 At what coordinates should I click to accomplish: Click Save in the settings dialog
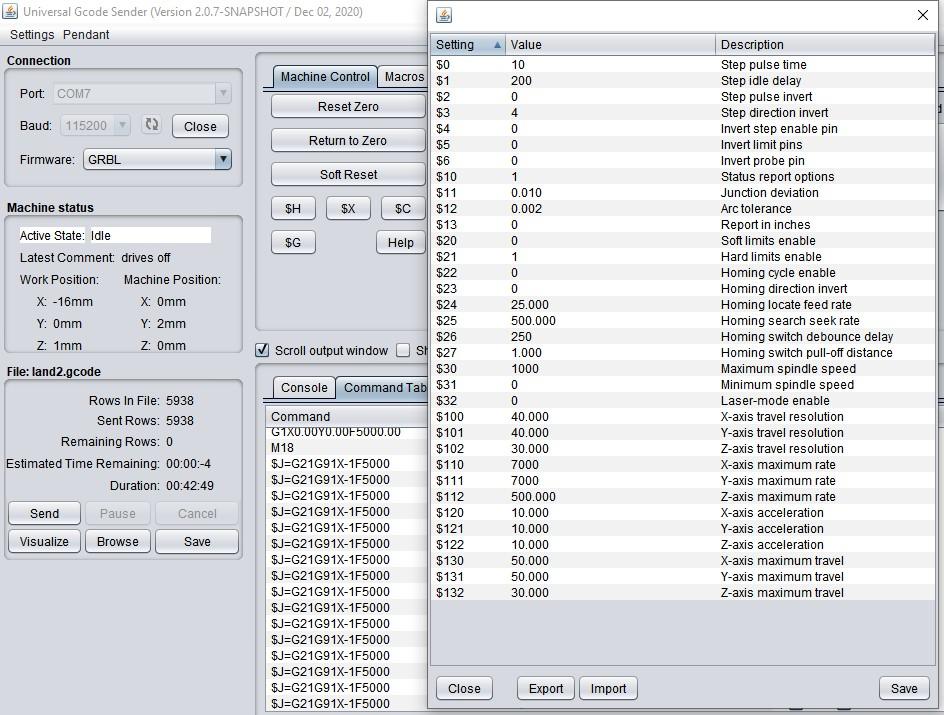(x=904, y=689)
